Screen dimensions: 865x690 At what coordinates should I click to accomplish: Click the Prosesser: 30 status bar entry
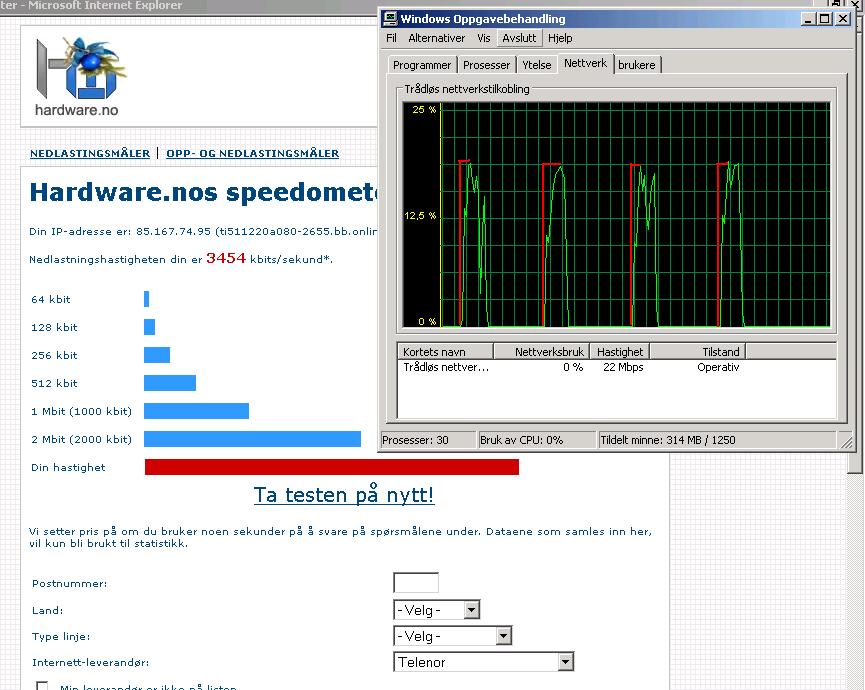428,440
